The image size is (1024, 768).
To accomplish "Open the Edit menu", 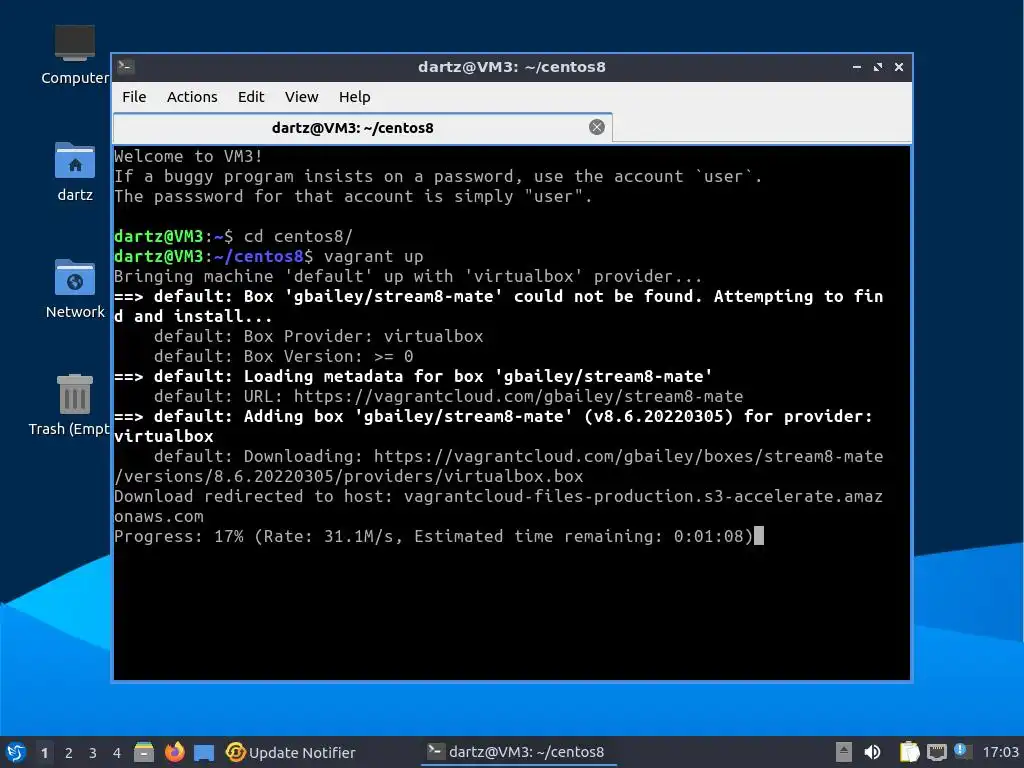I will click(251, 97).
